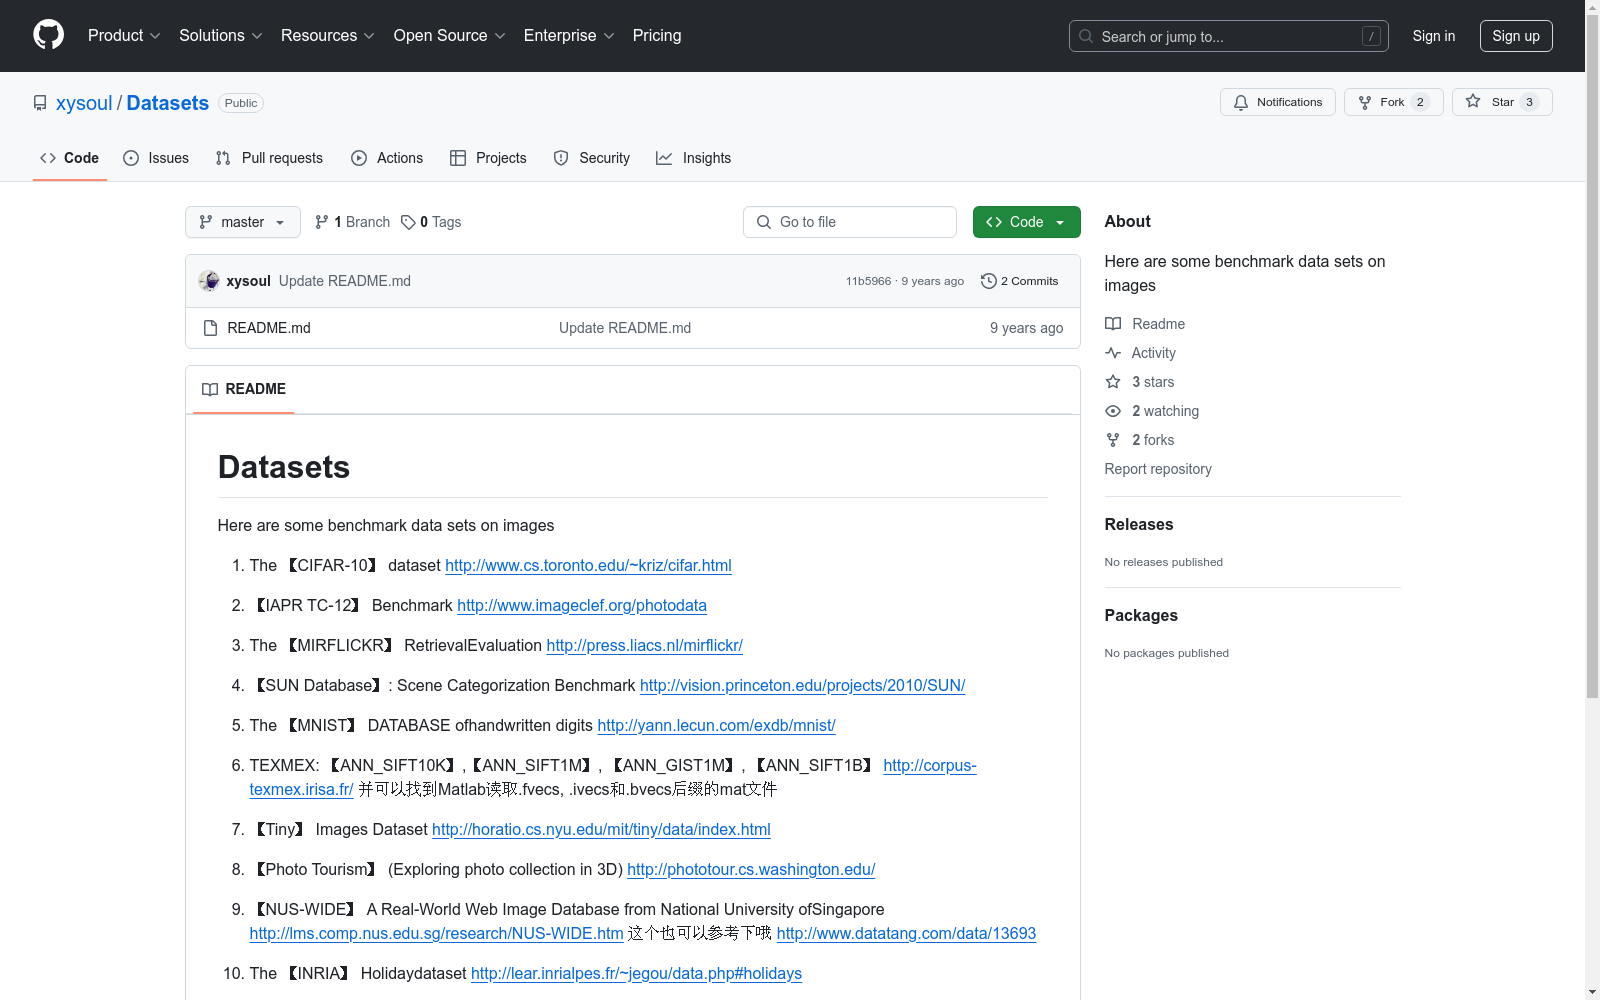Image resolution: width=1600 pixels, height=1000 pixels.
Task: Click the tags icon showing 0 Tags
Action: [x=408, y=222]
